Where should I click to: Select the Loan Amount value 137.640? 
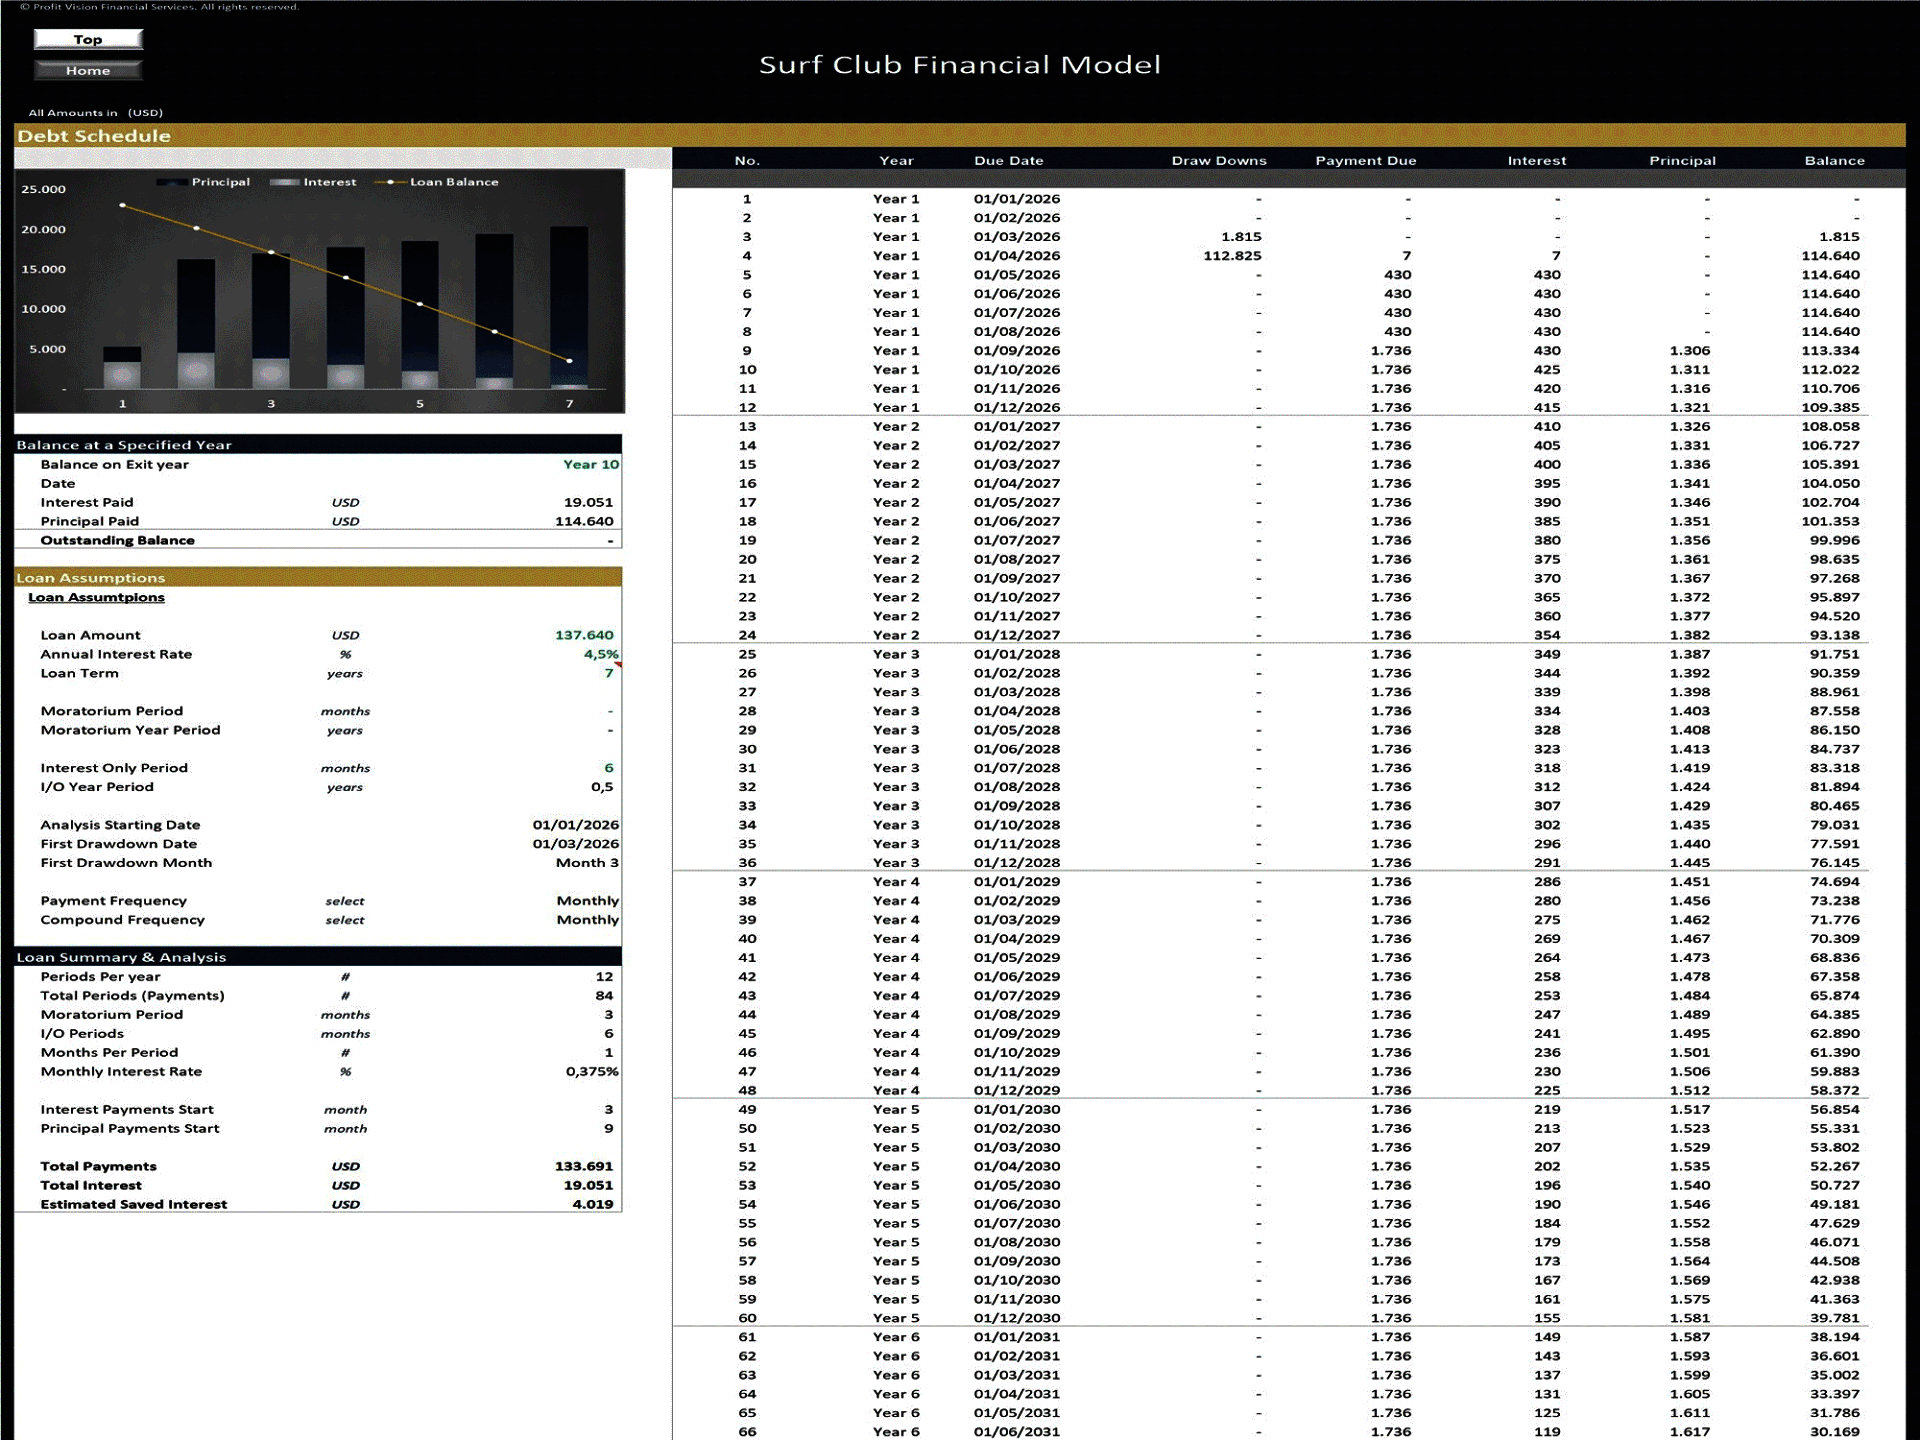[584, 635]
